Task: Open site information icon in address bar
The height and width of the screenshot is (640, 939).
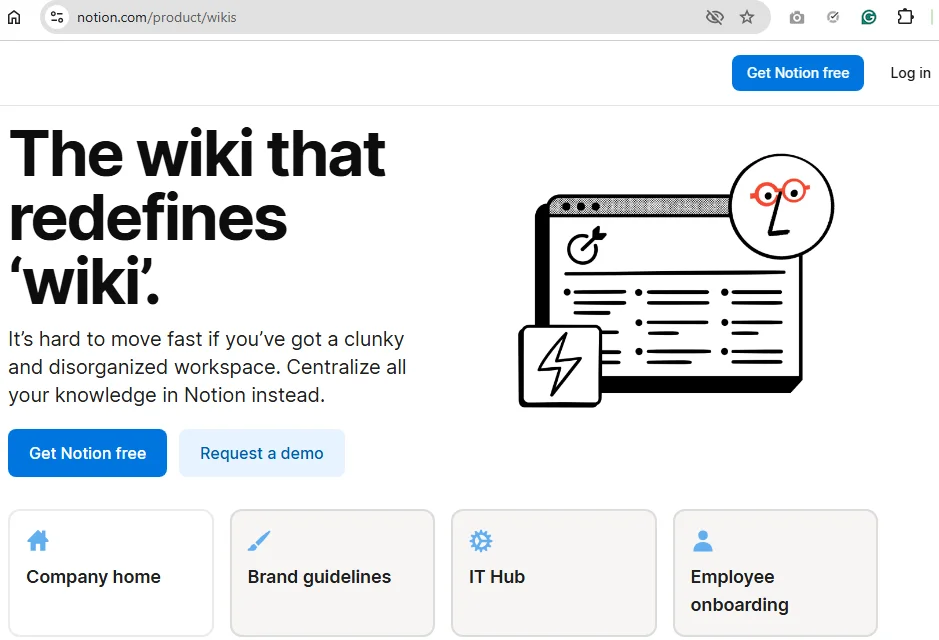Action: [x=57, y=17]
